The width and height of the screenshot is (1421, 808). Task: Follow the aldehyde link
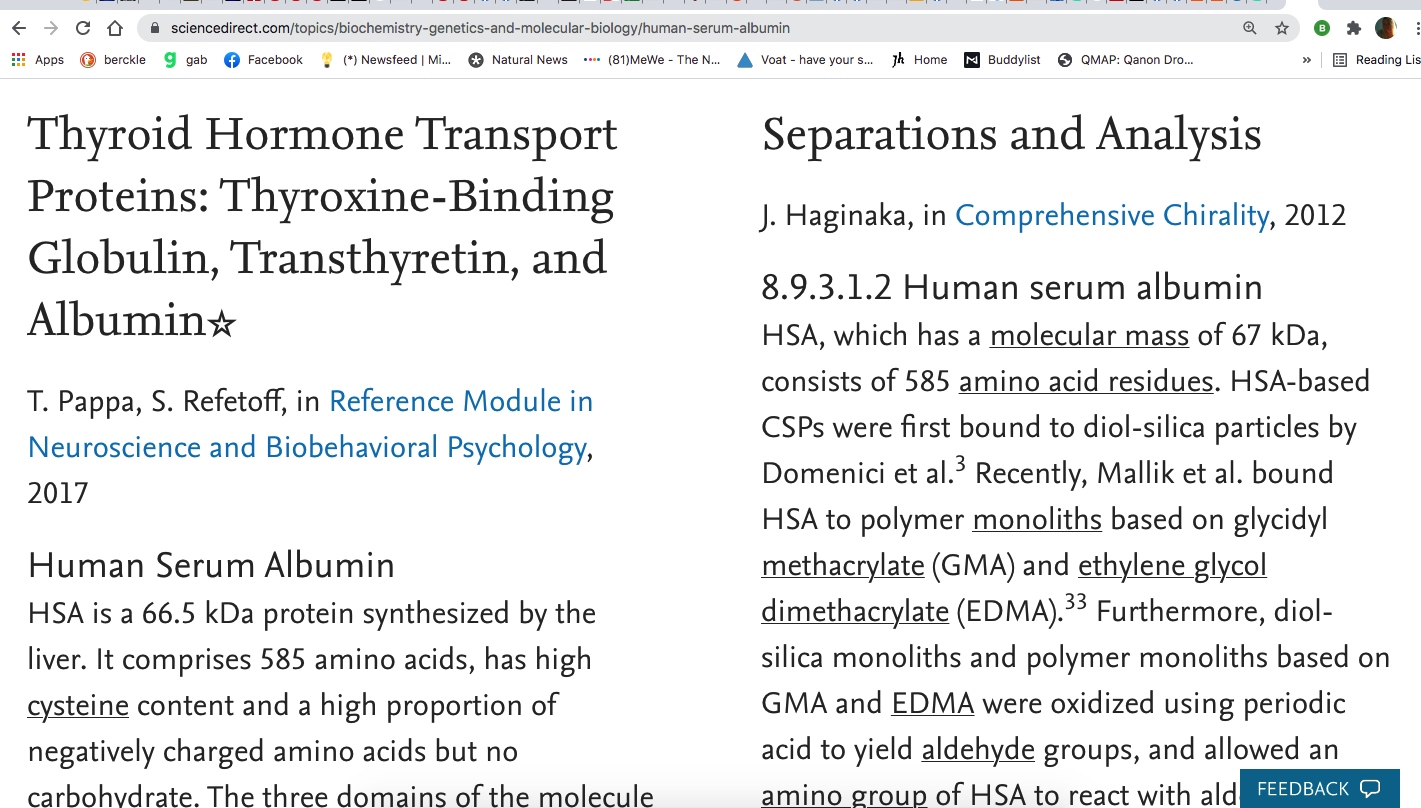click(979, 749)
